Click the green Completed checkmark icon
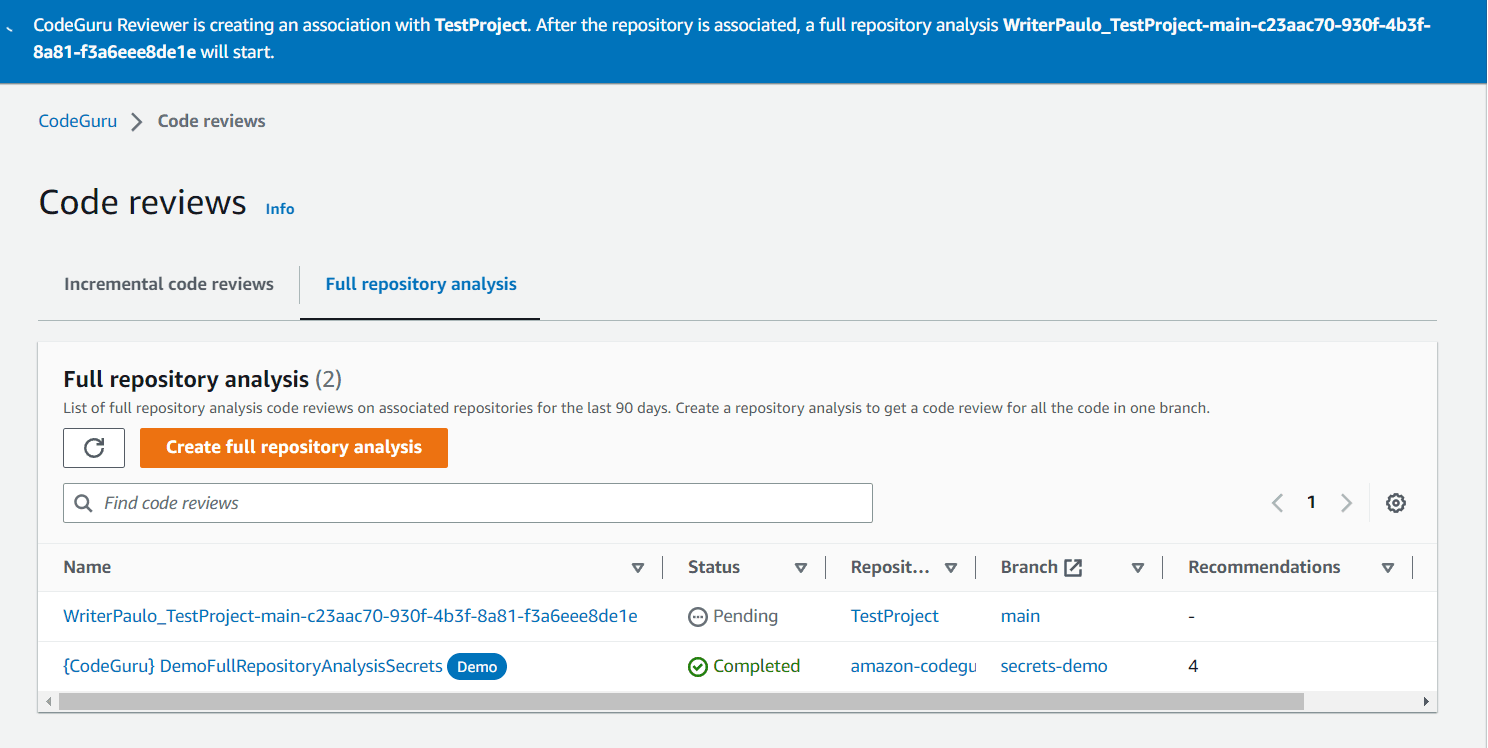This screenshot has width=1488, height=748. (x=698, y=665)
